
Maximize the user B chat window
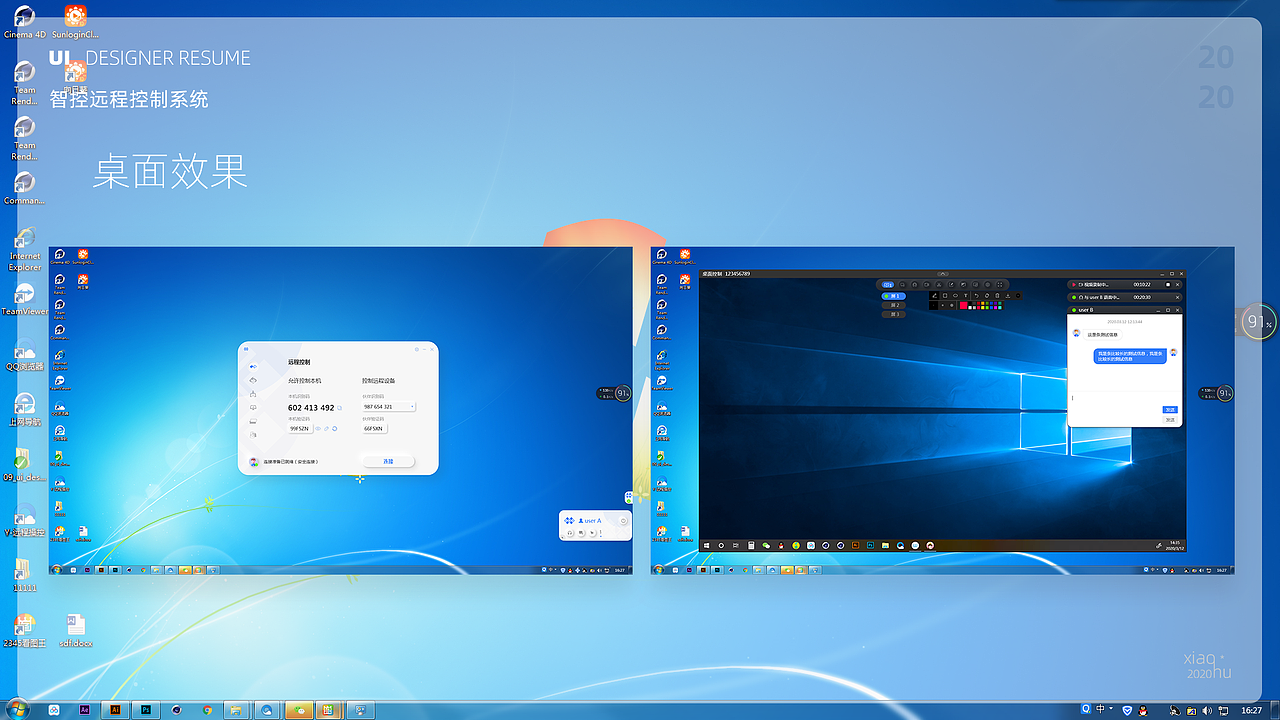(x=1168, y=310)
